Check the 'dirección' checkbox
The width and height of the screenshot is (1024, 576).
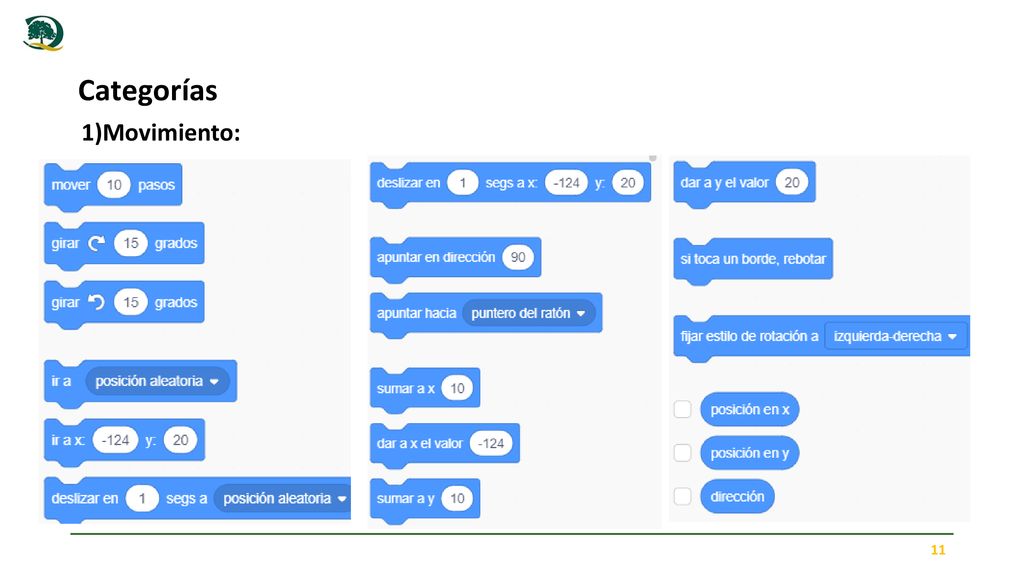click(682, 496)
